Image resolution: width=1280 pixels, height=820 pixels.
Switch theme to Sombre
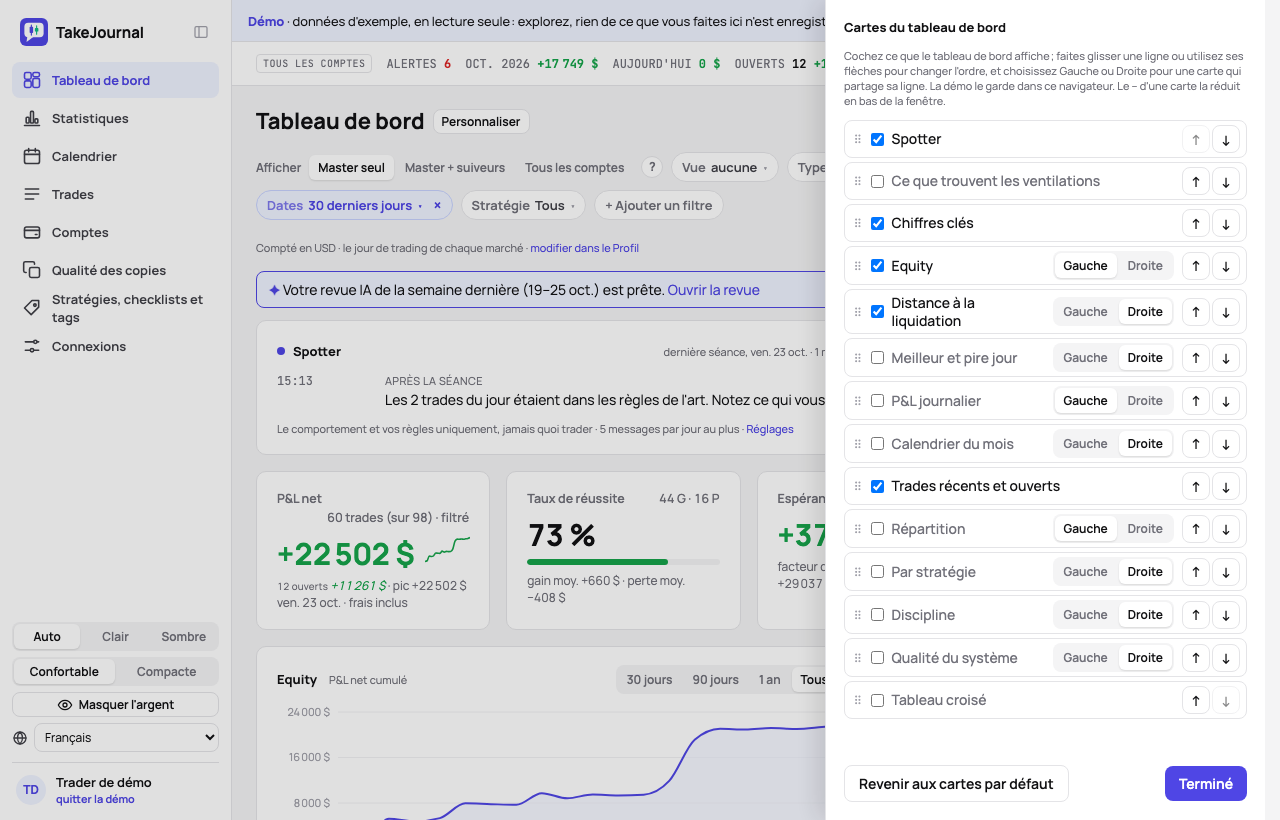coord(183,637)
